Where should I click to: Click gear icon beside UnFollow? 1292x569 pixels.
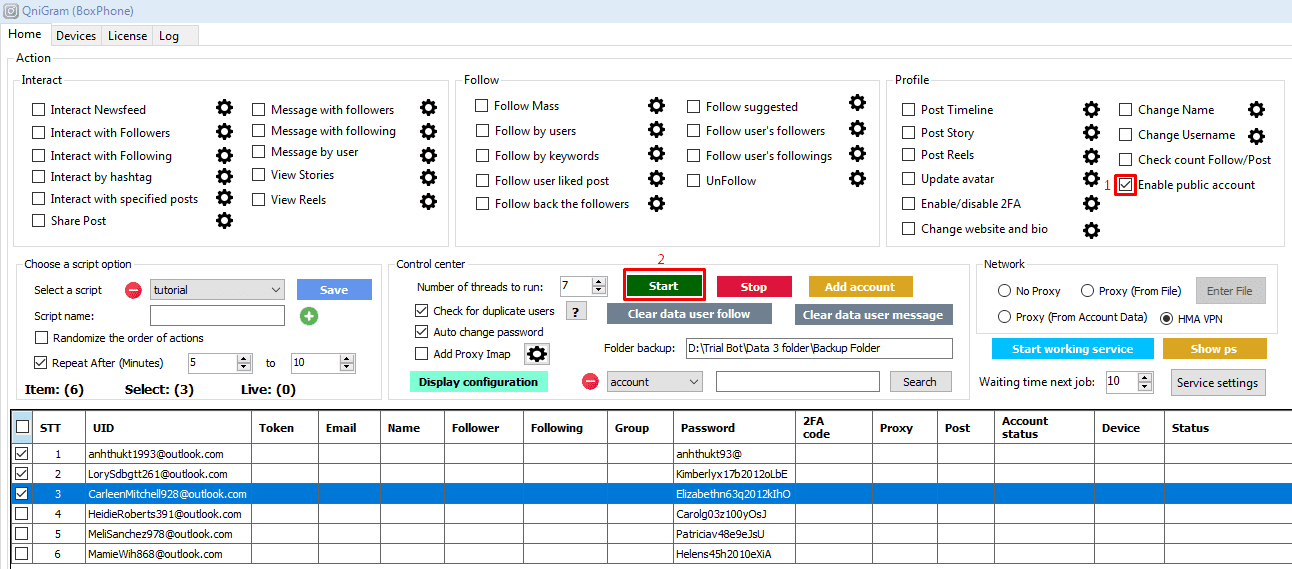click(857, 179)
